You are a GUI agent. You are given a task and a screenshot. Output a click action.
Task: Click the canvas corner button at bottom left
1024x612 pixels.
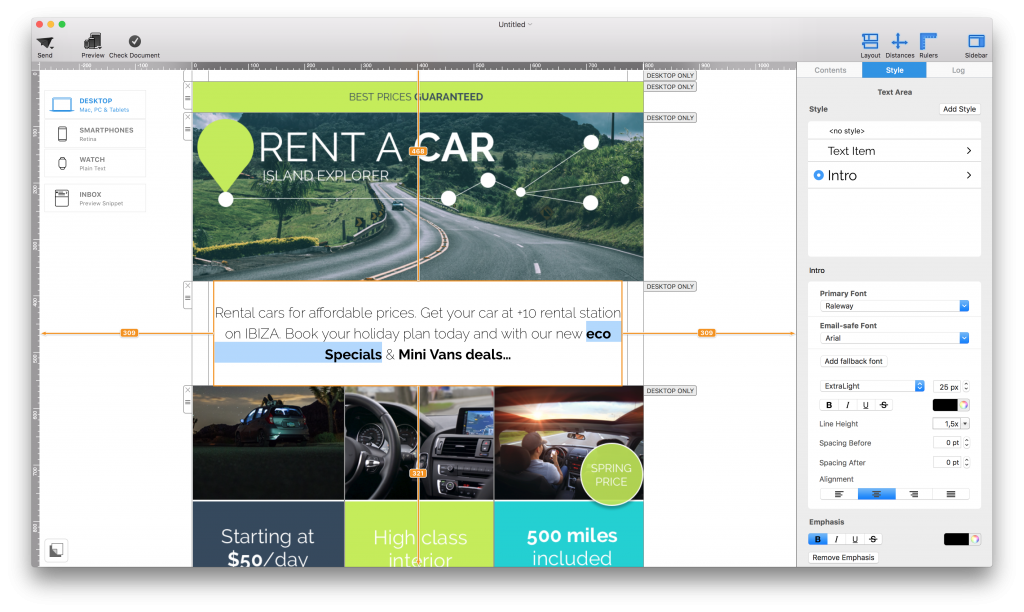coord(56,550)
